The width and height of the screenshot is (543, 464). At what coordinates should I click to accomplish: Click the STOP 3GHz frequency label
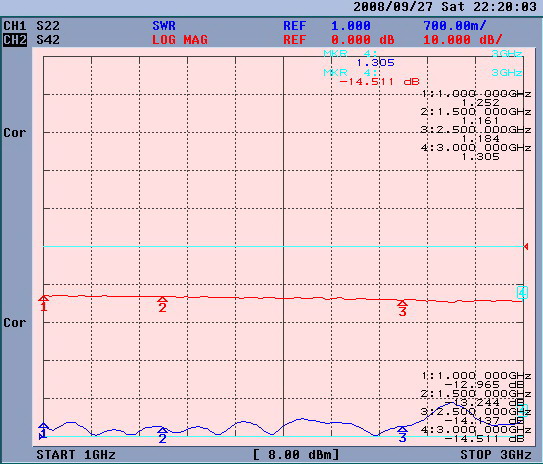click(496, 455)
